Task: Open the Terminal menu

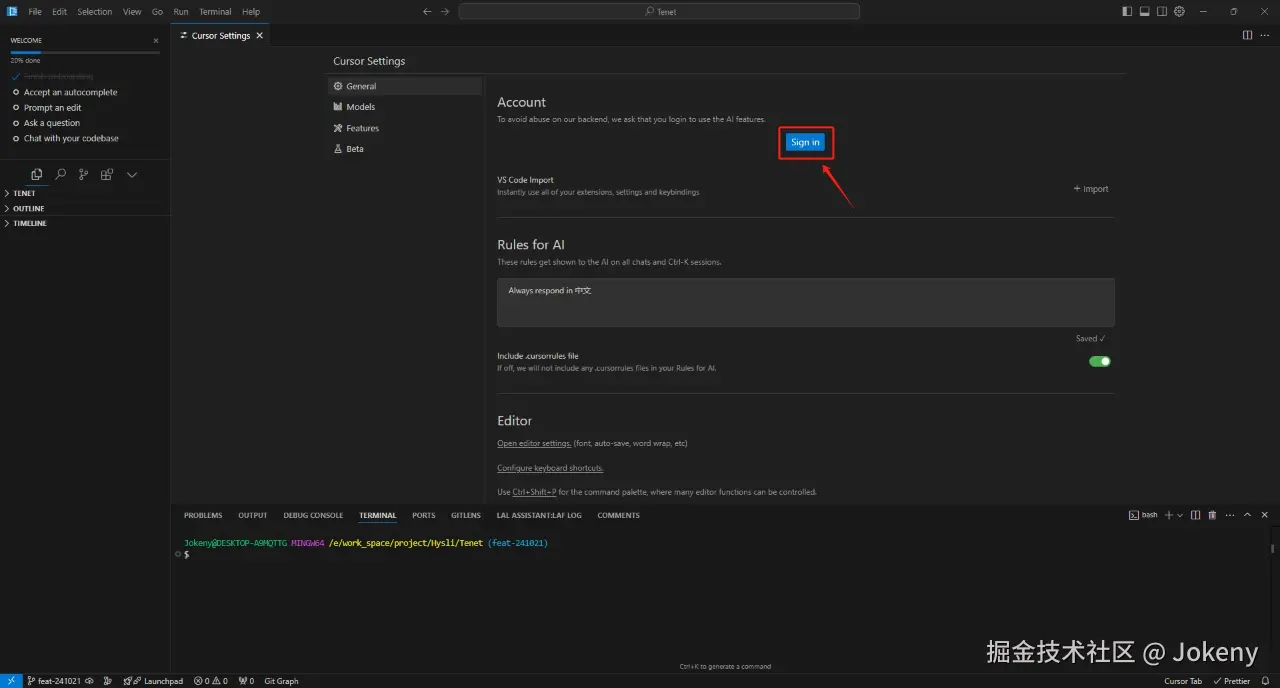Action: point(215,12)
